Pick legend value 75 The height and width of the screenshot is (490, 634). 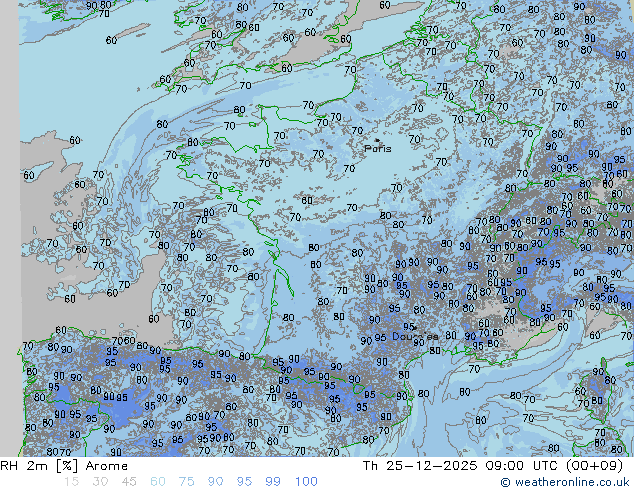pyautogui.click(x=186, y=482)
